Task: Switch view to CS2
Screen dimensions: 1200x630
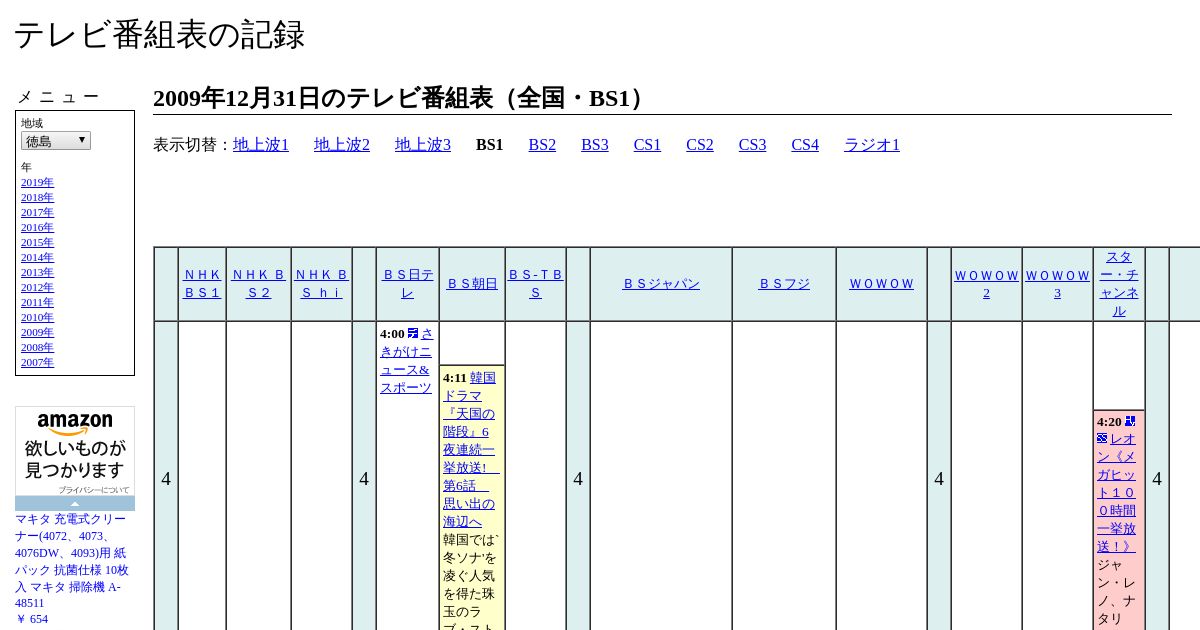Action: point(700,145)
